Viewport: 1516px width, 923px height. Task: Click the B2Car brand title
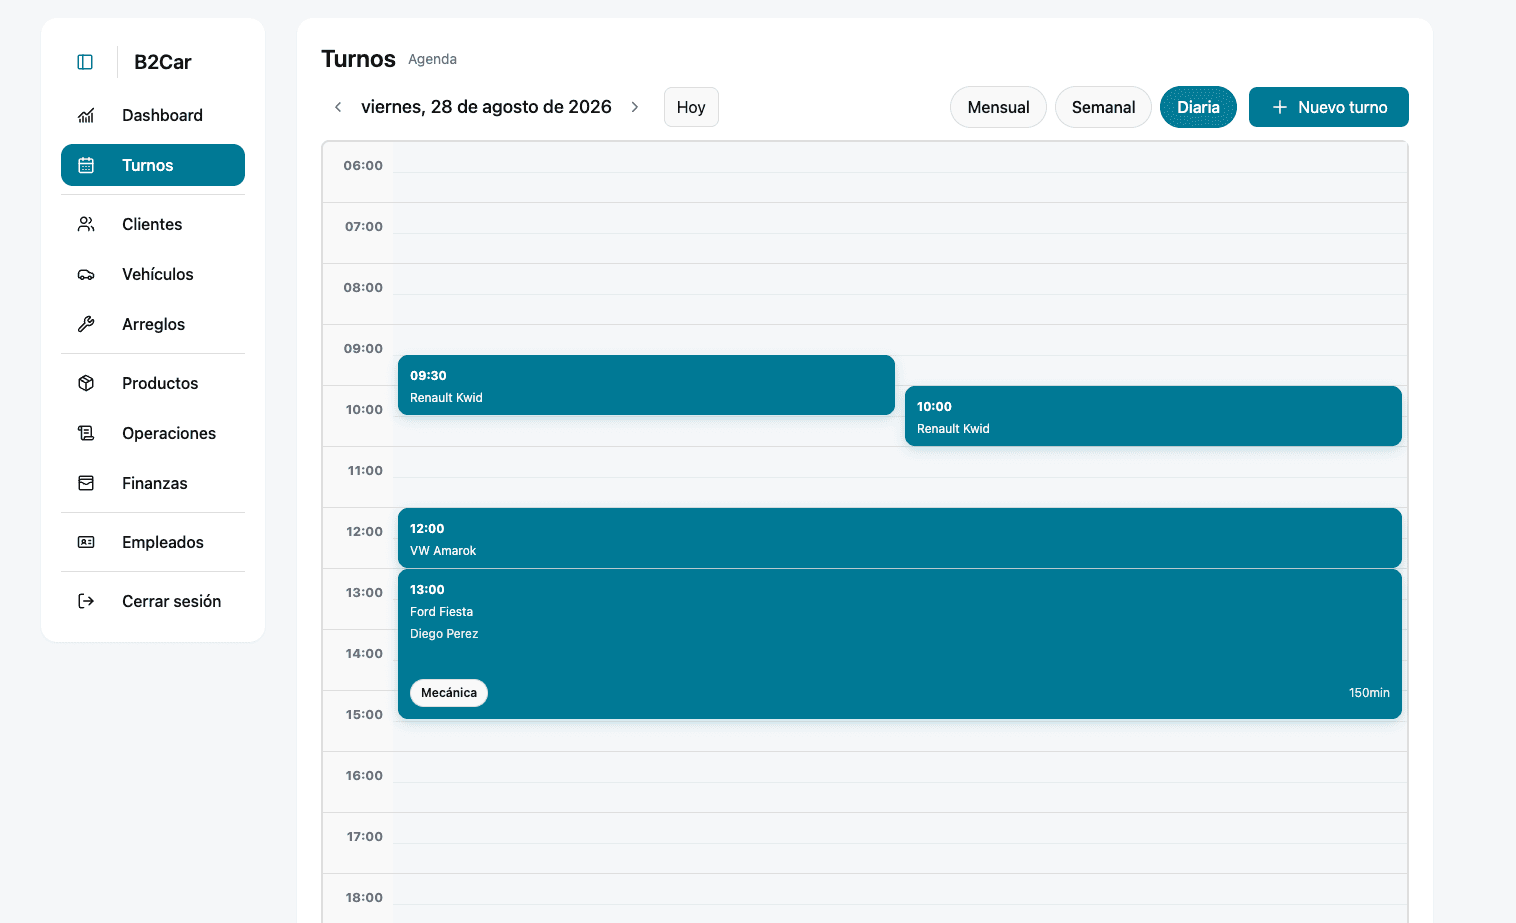[163, 62]
